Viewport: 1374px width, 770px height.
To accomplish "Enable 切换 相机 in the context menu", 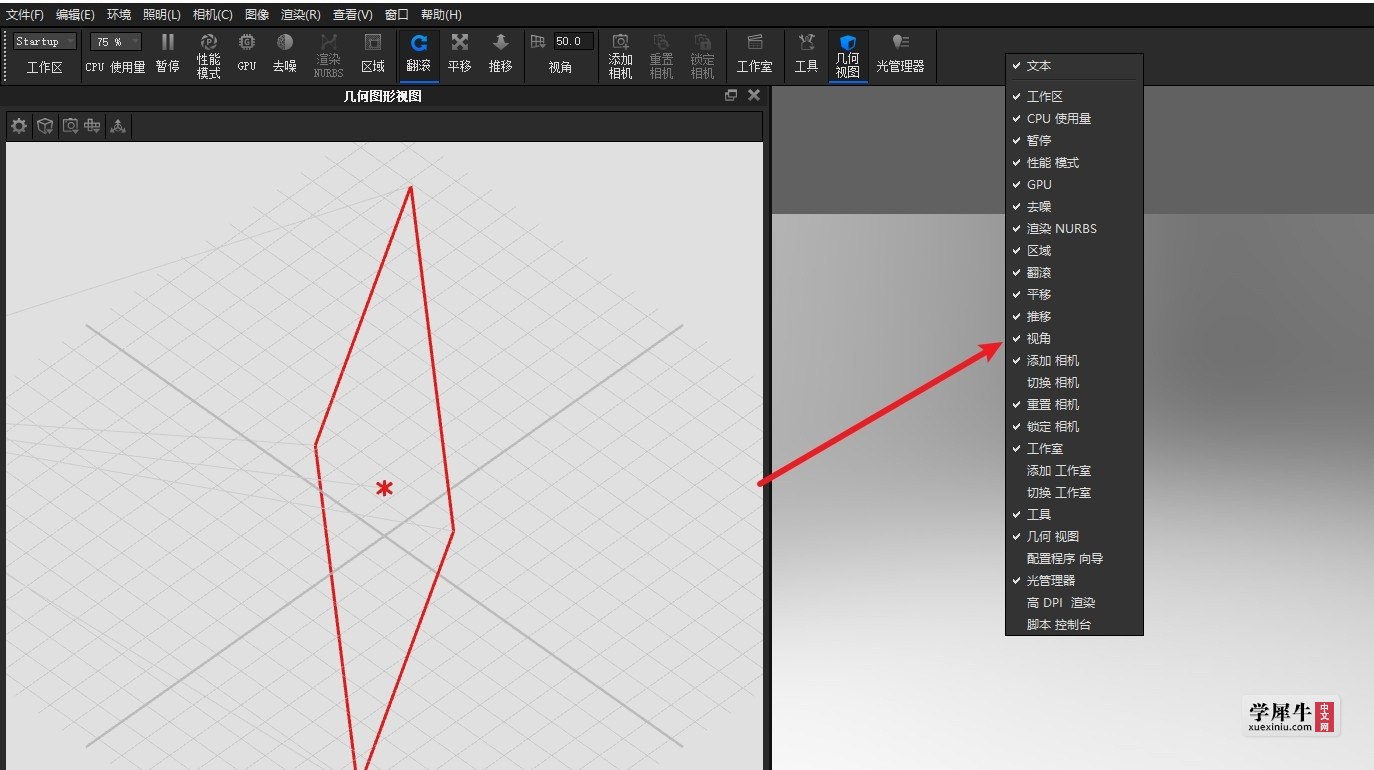I will point(1074,382).
